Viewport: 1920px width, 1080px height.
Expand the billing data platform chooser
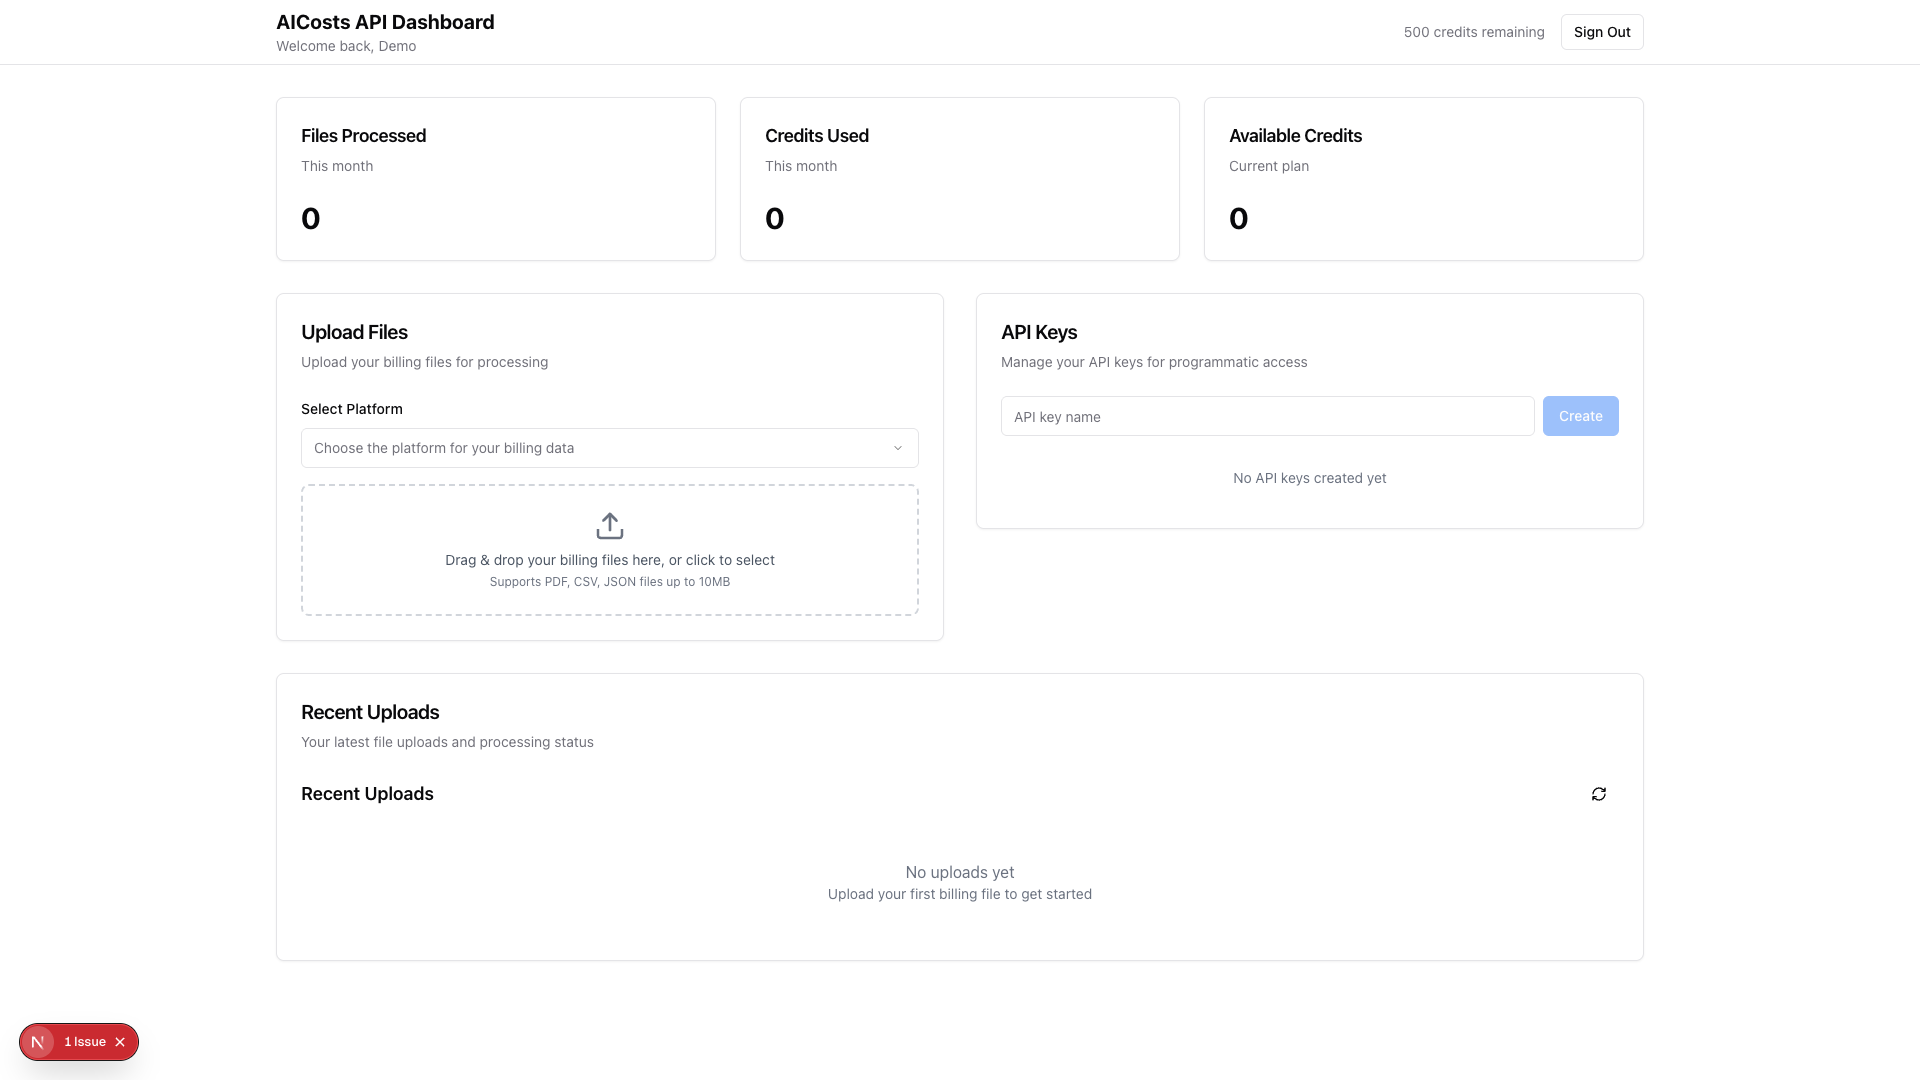pos(609,447)
